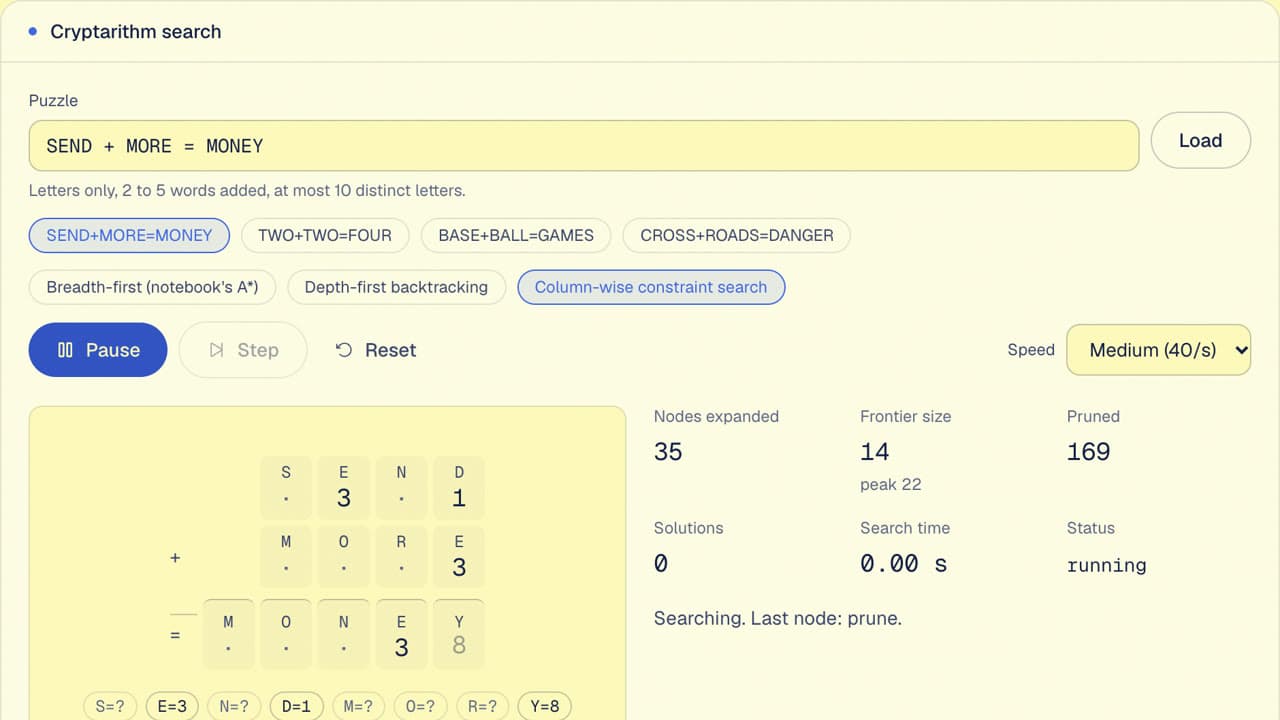Screen dimensions: 1280x720
Task: Click the running status text
Action: (x=1106, y=565)
